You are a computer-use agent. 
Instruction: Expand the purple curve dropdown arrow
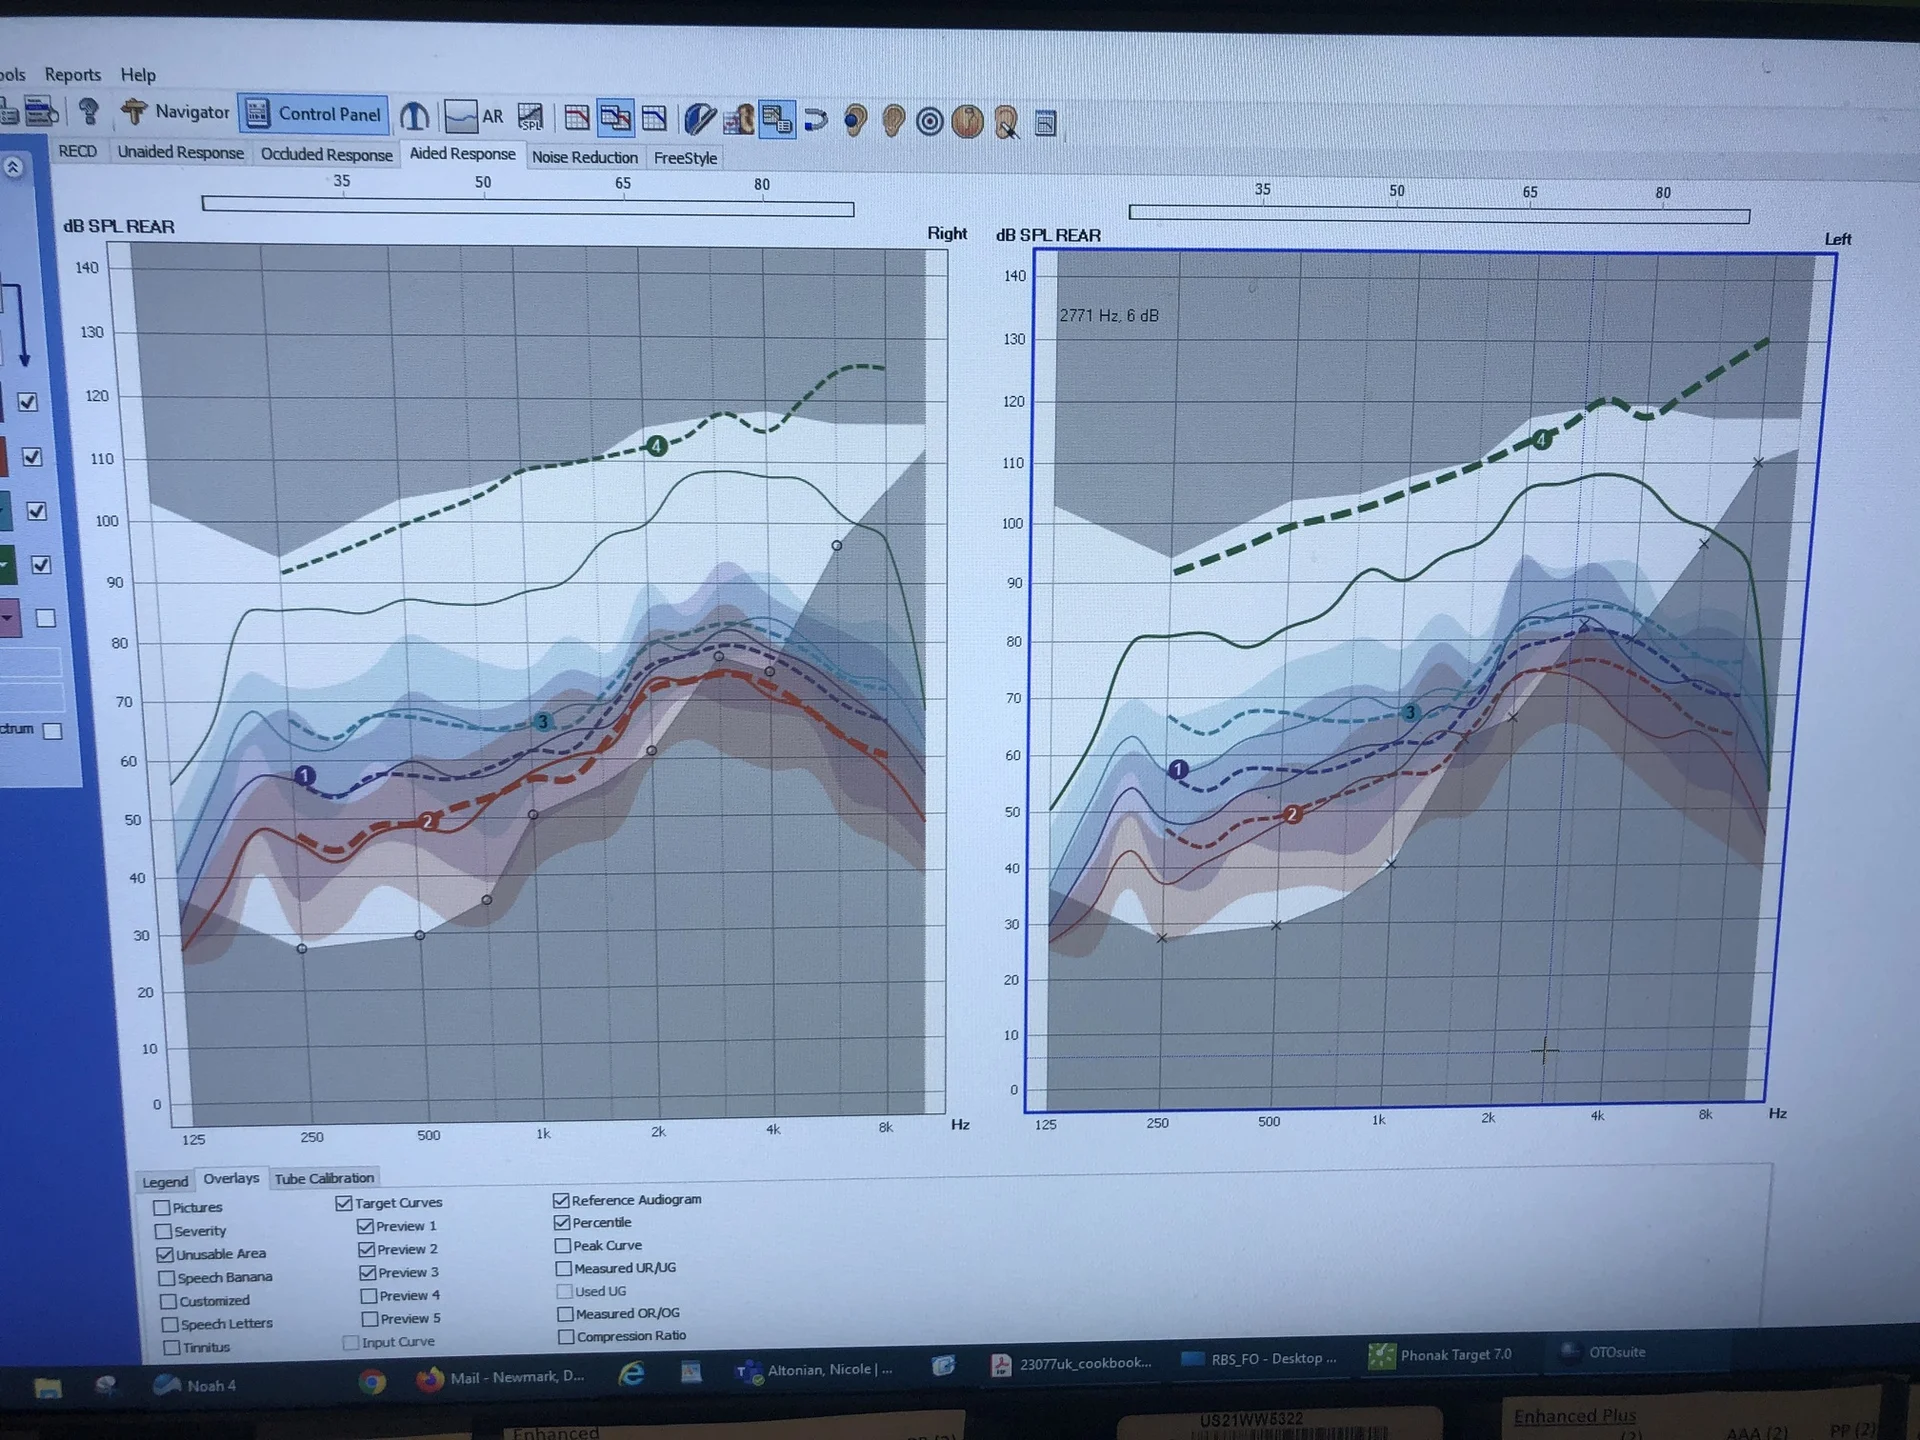8,618
